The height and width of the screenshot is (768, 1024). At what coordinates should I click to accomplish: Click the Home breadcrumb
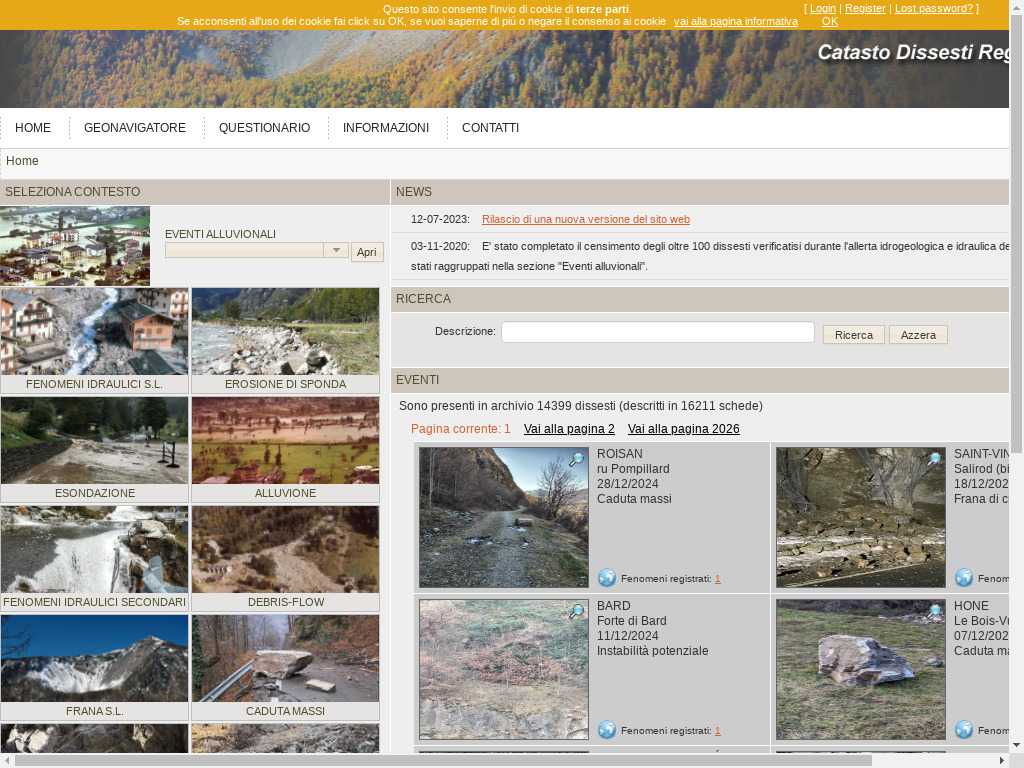coord(22,161)
